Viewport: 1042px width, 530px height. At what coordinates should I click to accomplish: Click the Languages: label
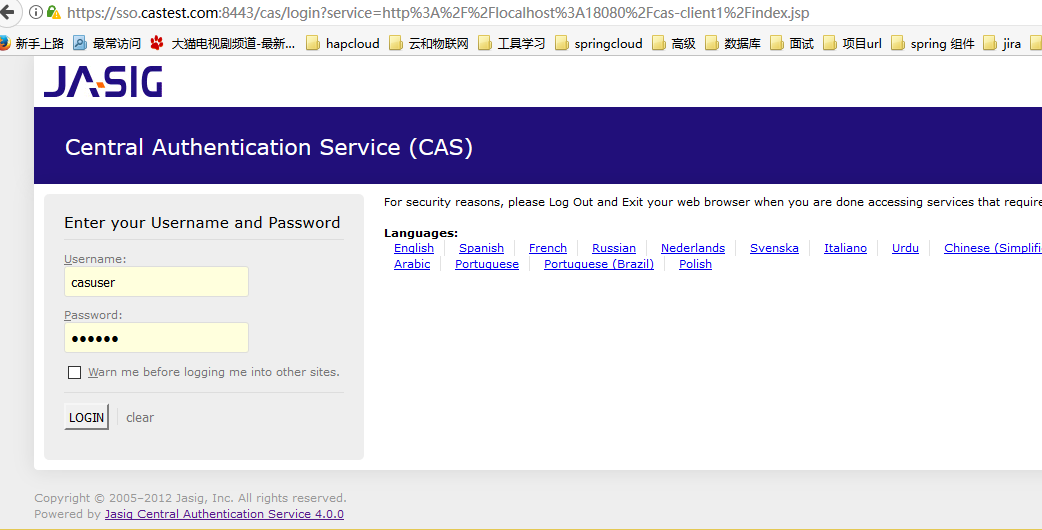click(x=421, y=233)
